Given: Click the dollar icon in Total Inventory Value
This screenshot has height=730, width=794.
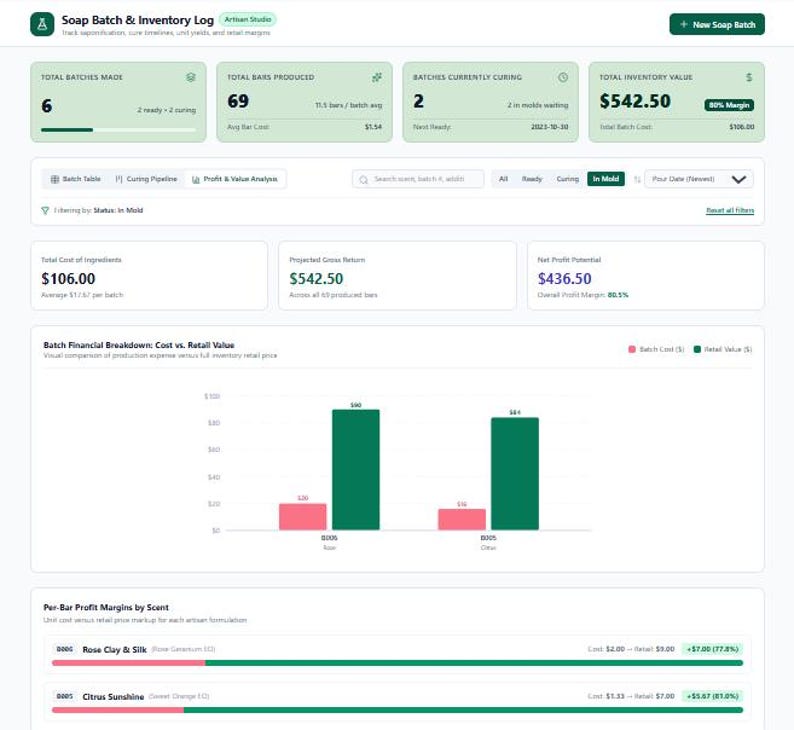Looking at the screenshot, I should tap(749, 77).
